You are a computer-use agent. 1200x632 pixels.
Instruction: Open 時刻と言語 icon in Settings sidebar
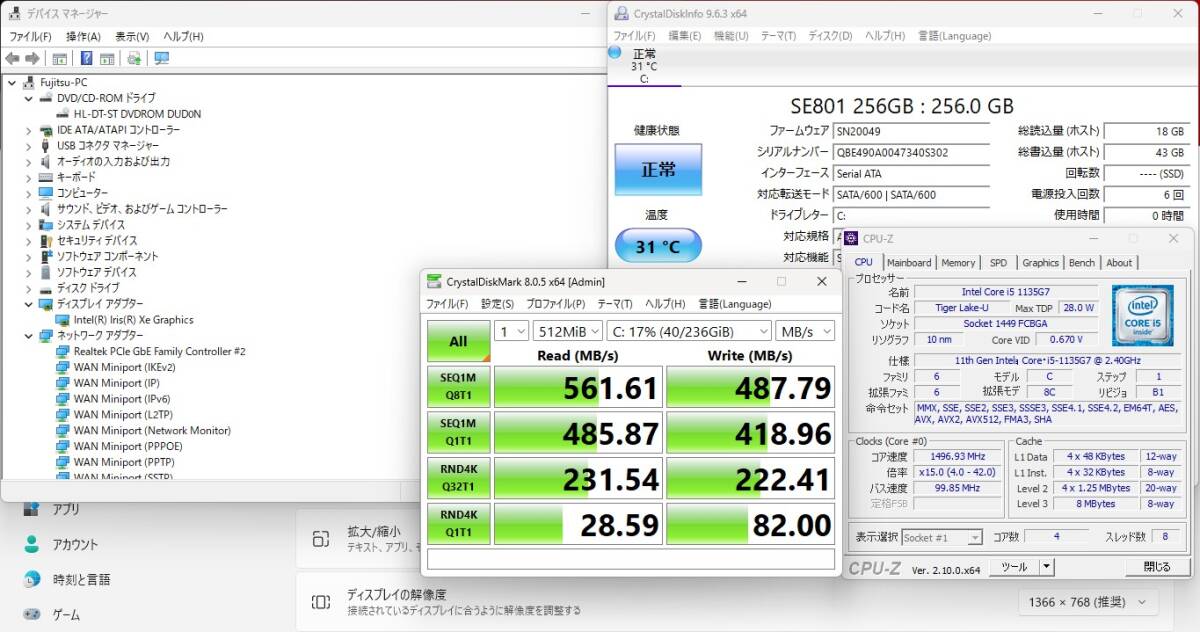pos(33,580)
